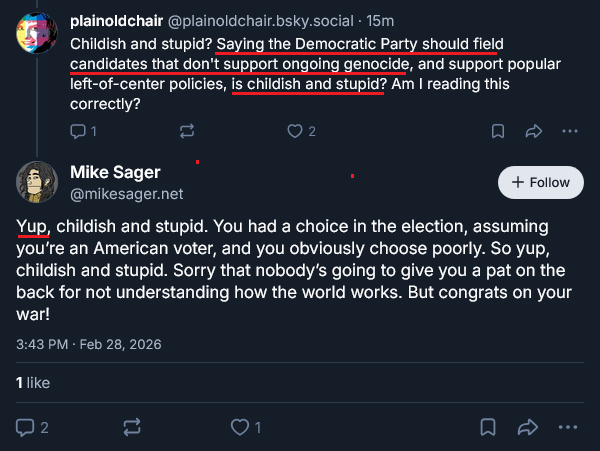Bookmark plainoldchair's post
The image size is (600, 451).
tap(498, 131)
